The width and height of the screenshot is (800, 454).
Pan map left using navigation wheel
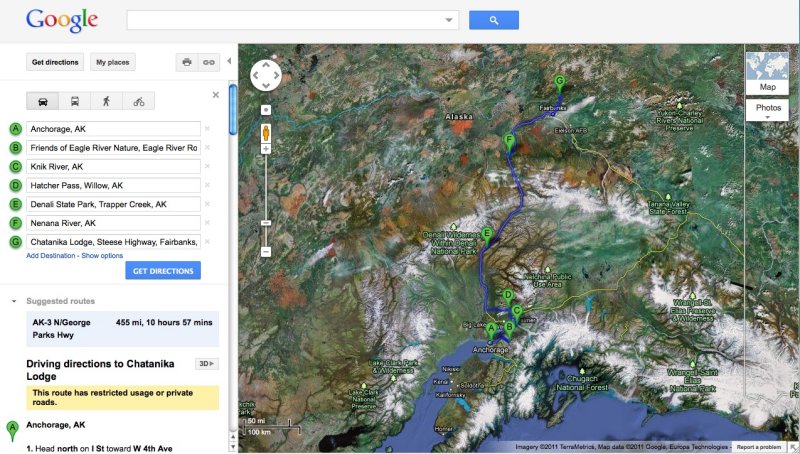(x=255, y=75)
